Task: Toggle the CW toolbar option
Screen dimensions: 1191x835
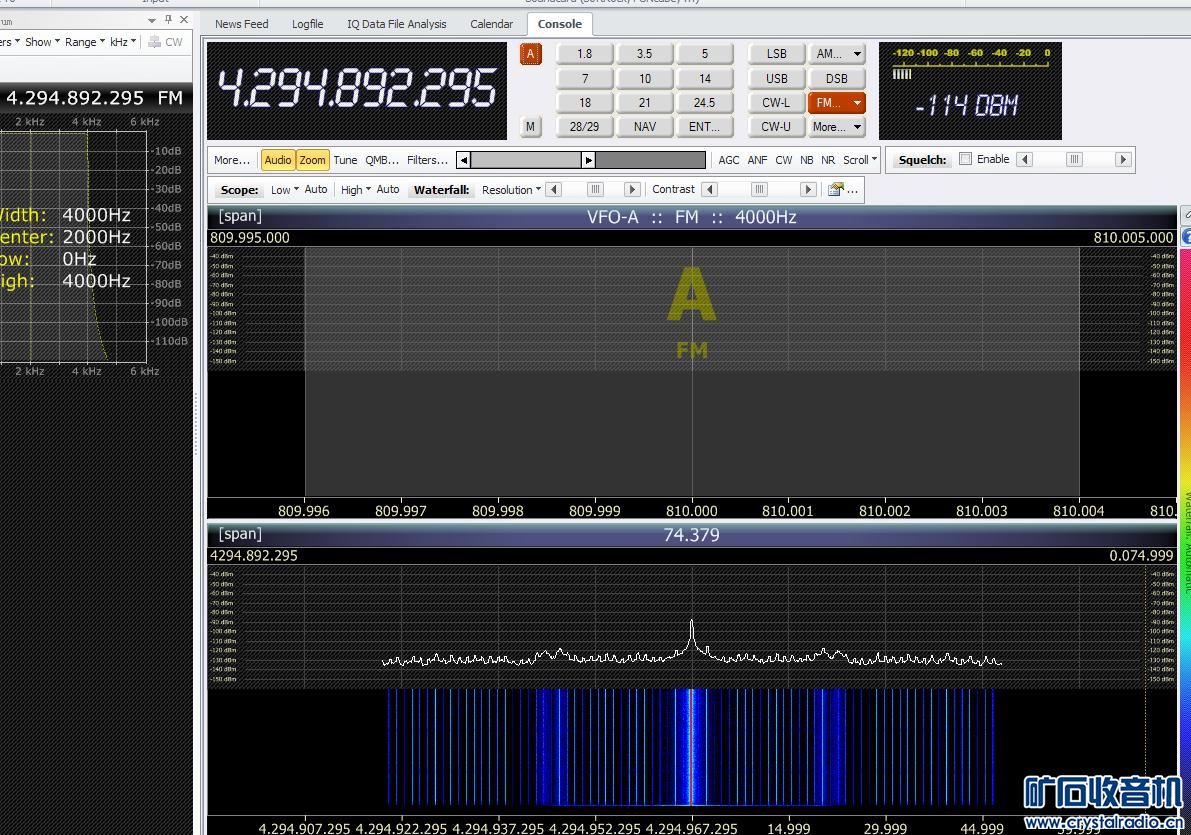Action: point(784,160)
